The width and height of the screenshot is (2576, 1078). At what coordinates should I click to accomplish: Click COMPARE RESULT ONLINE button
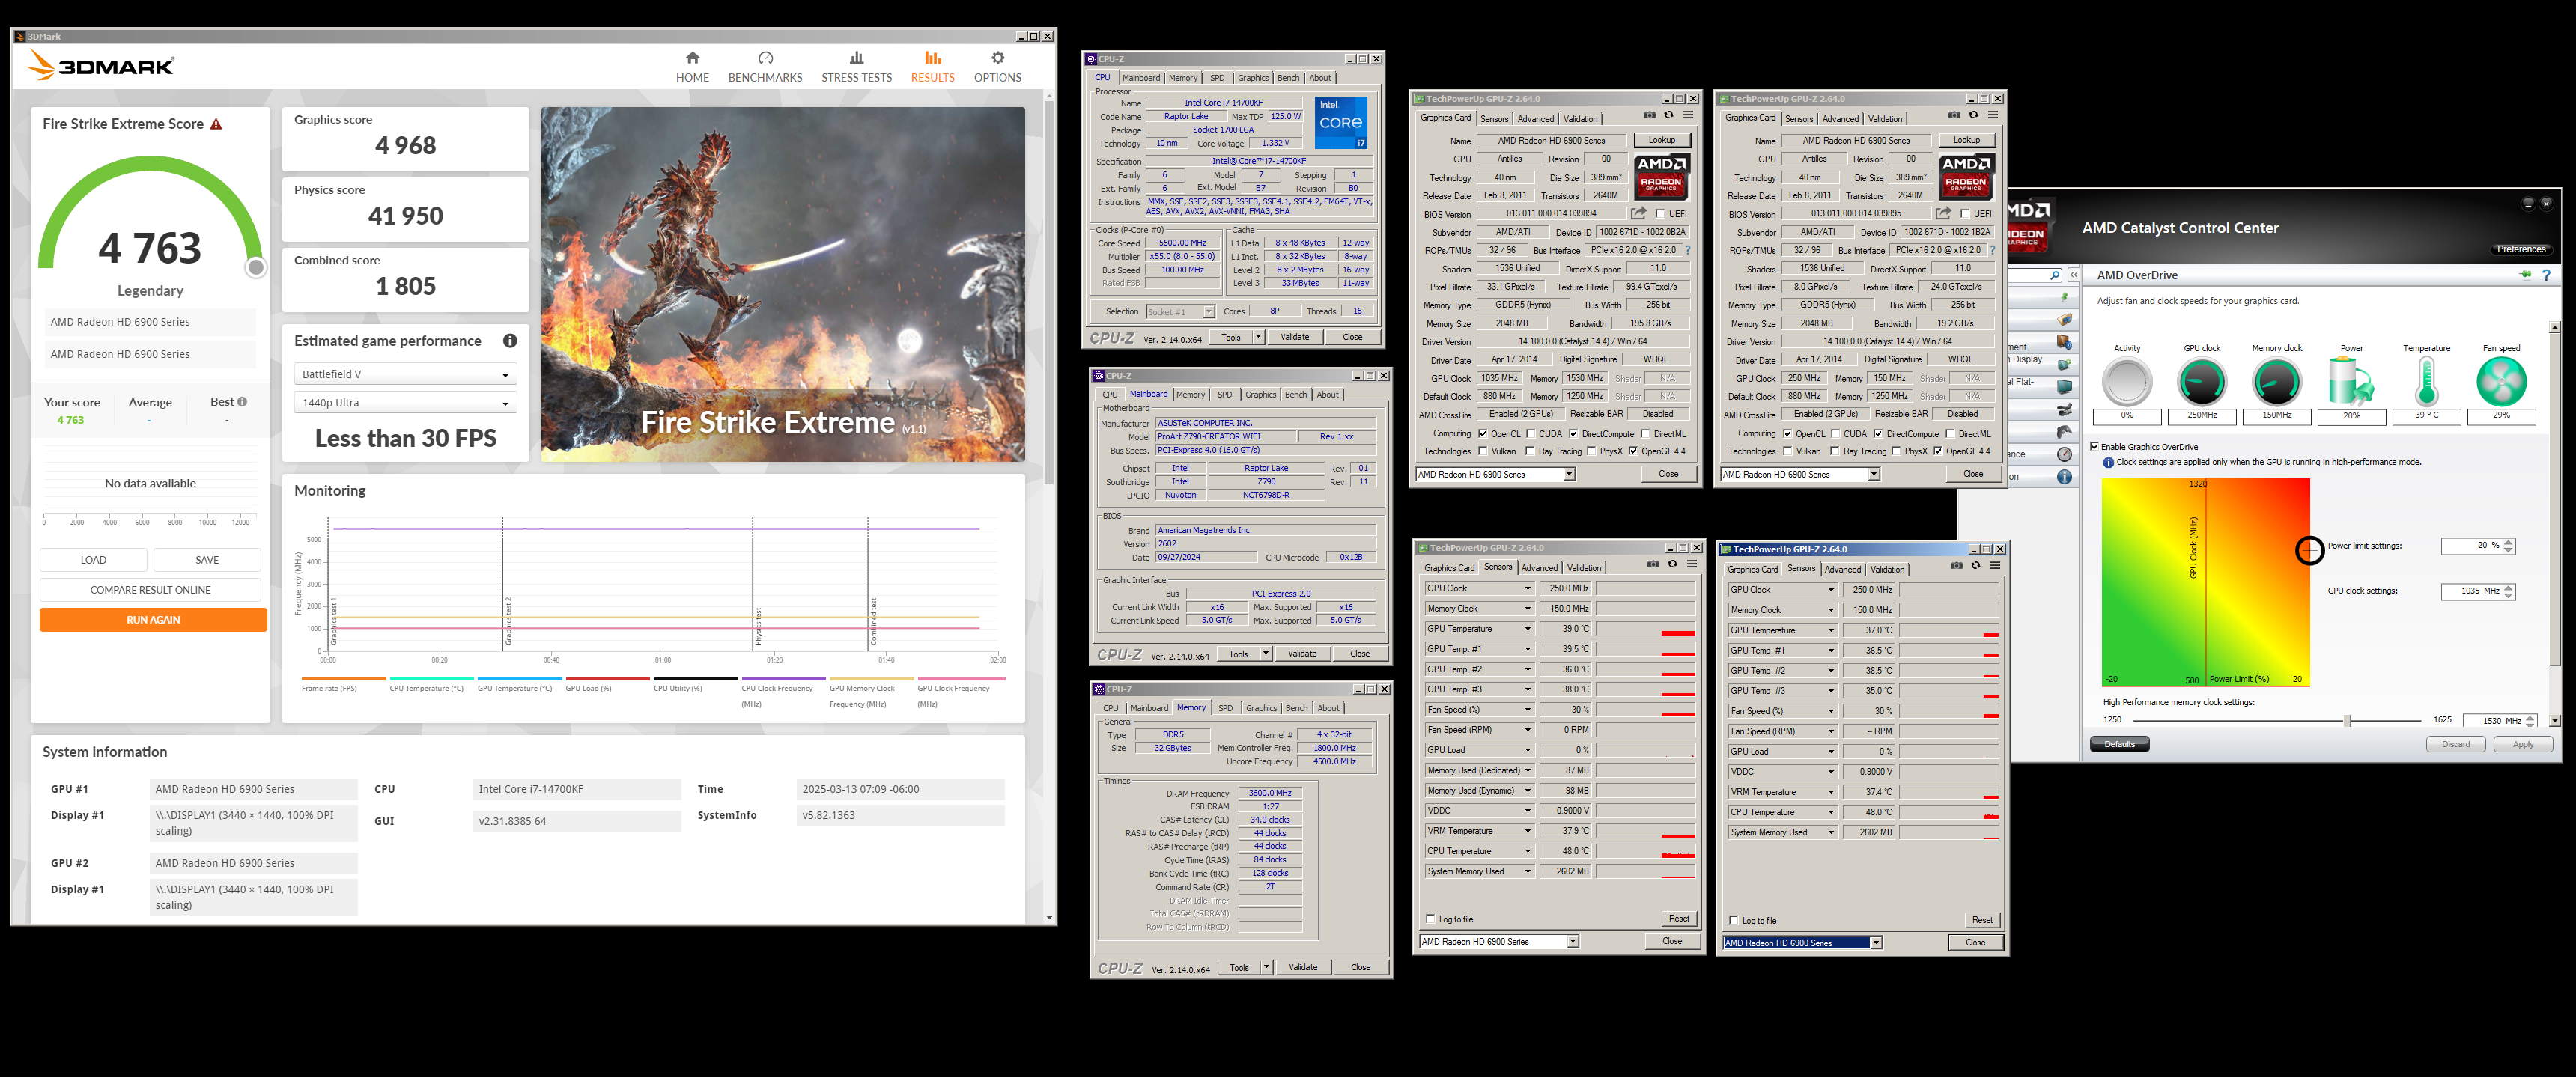pyautogui.click(x=150, y=590)
